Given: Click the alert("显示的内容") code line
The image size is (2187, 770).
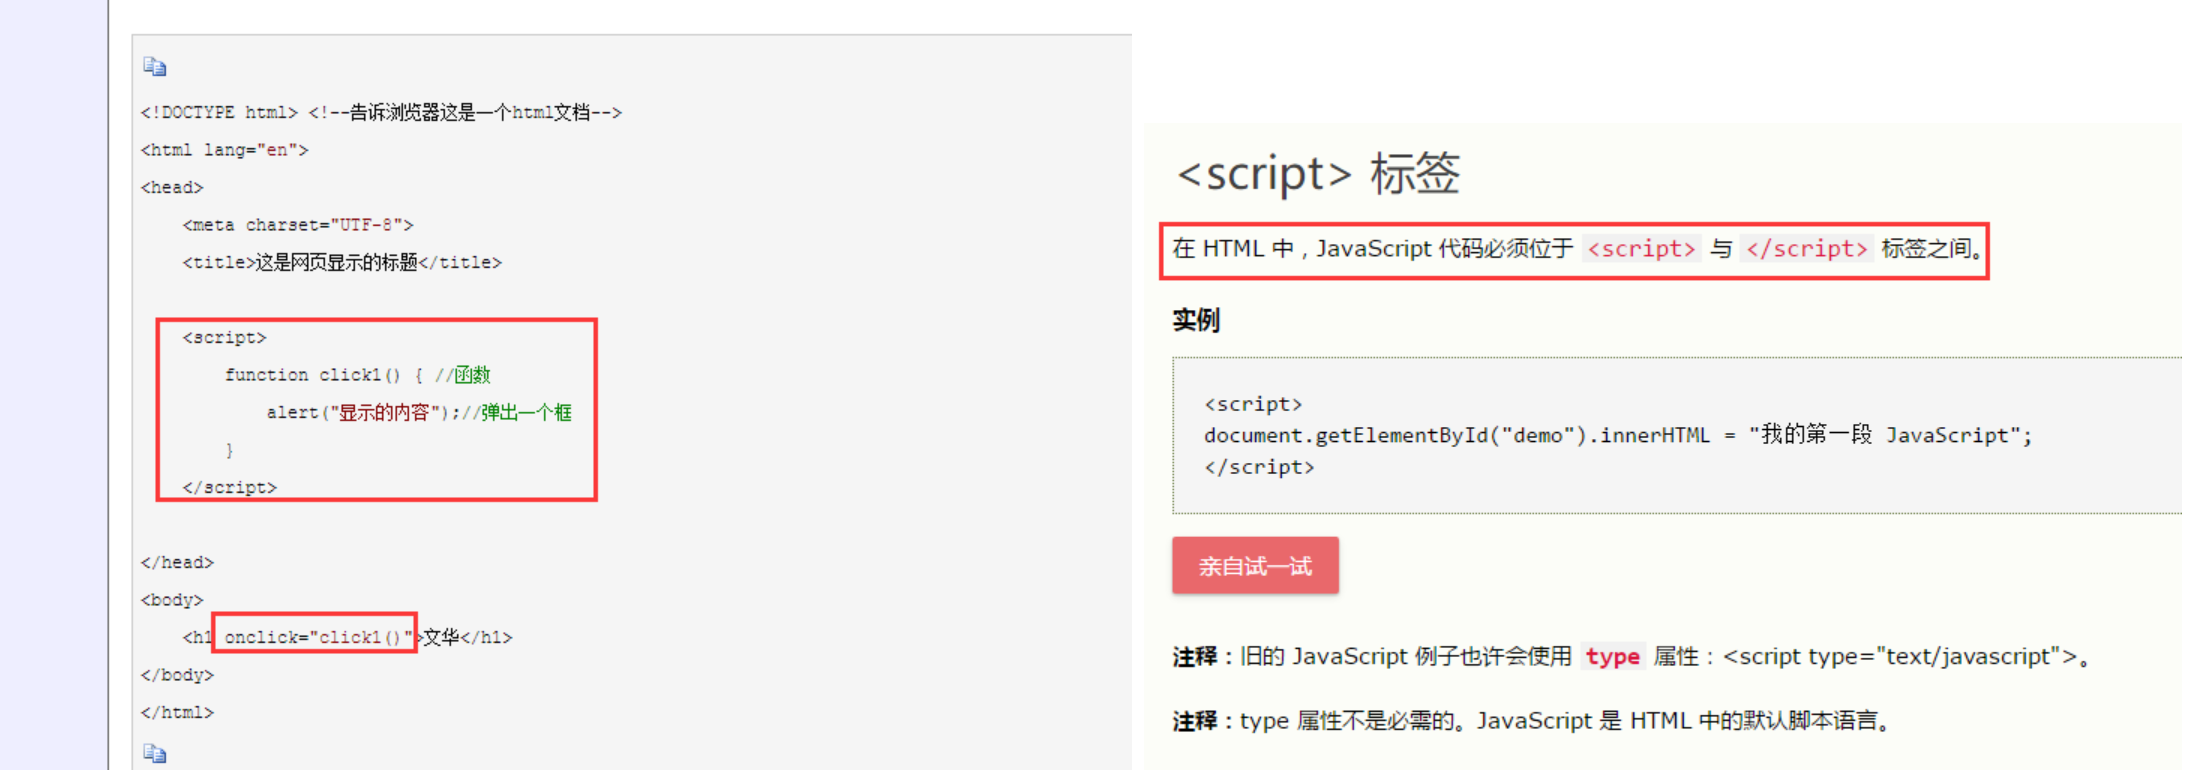Looking at the screenshot, I should 362,412.
